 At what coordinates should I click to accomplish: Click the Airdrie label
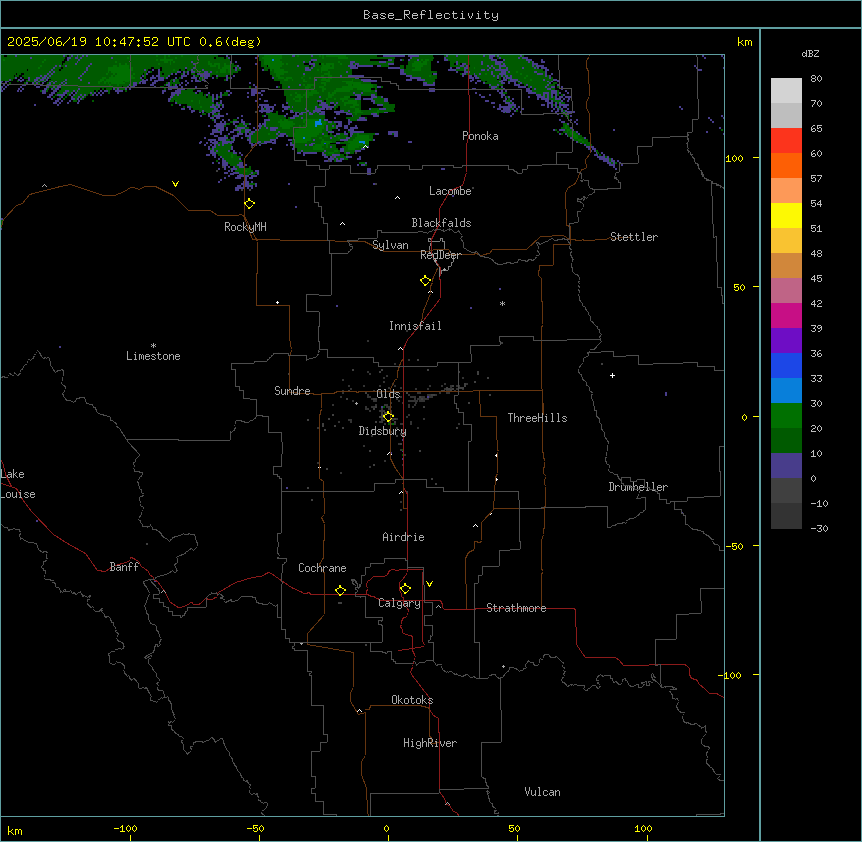coord(403,537)
